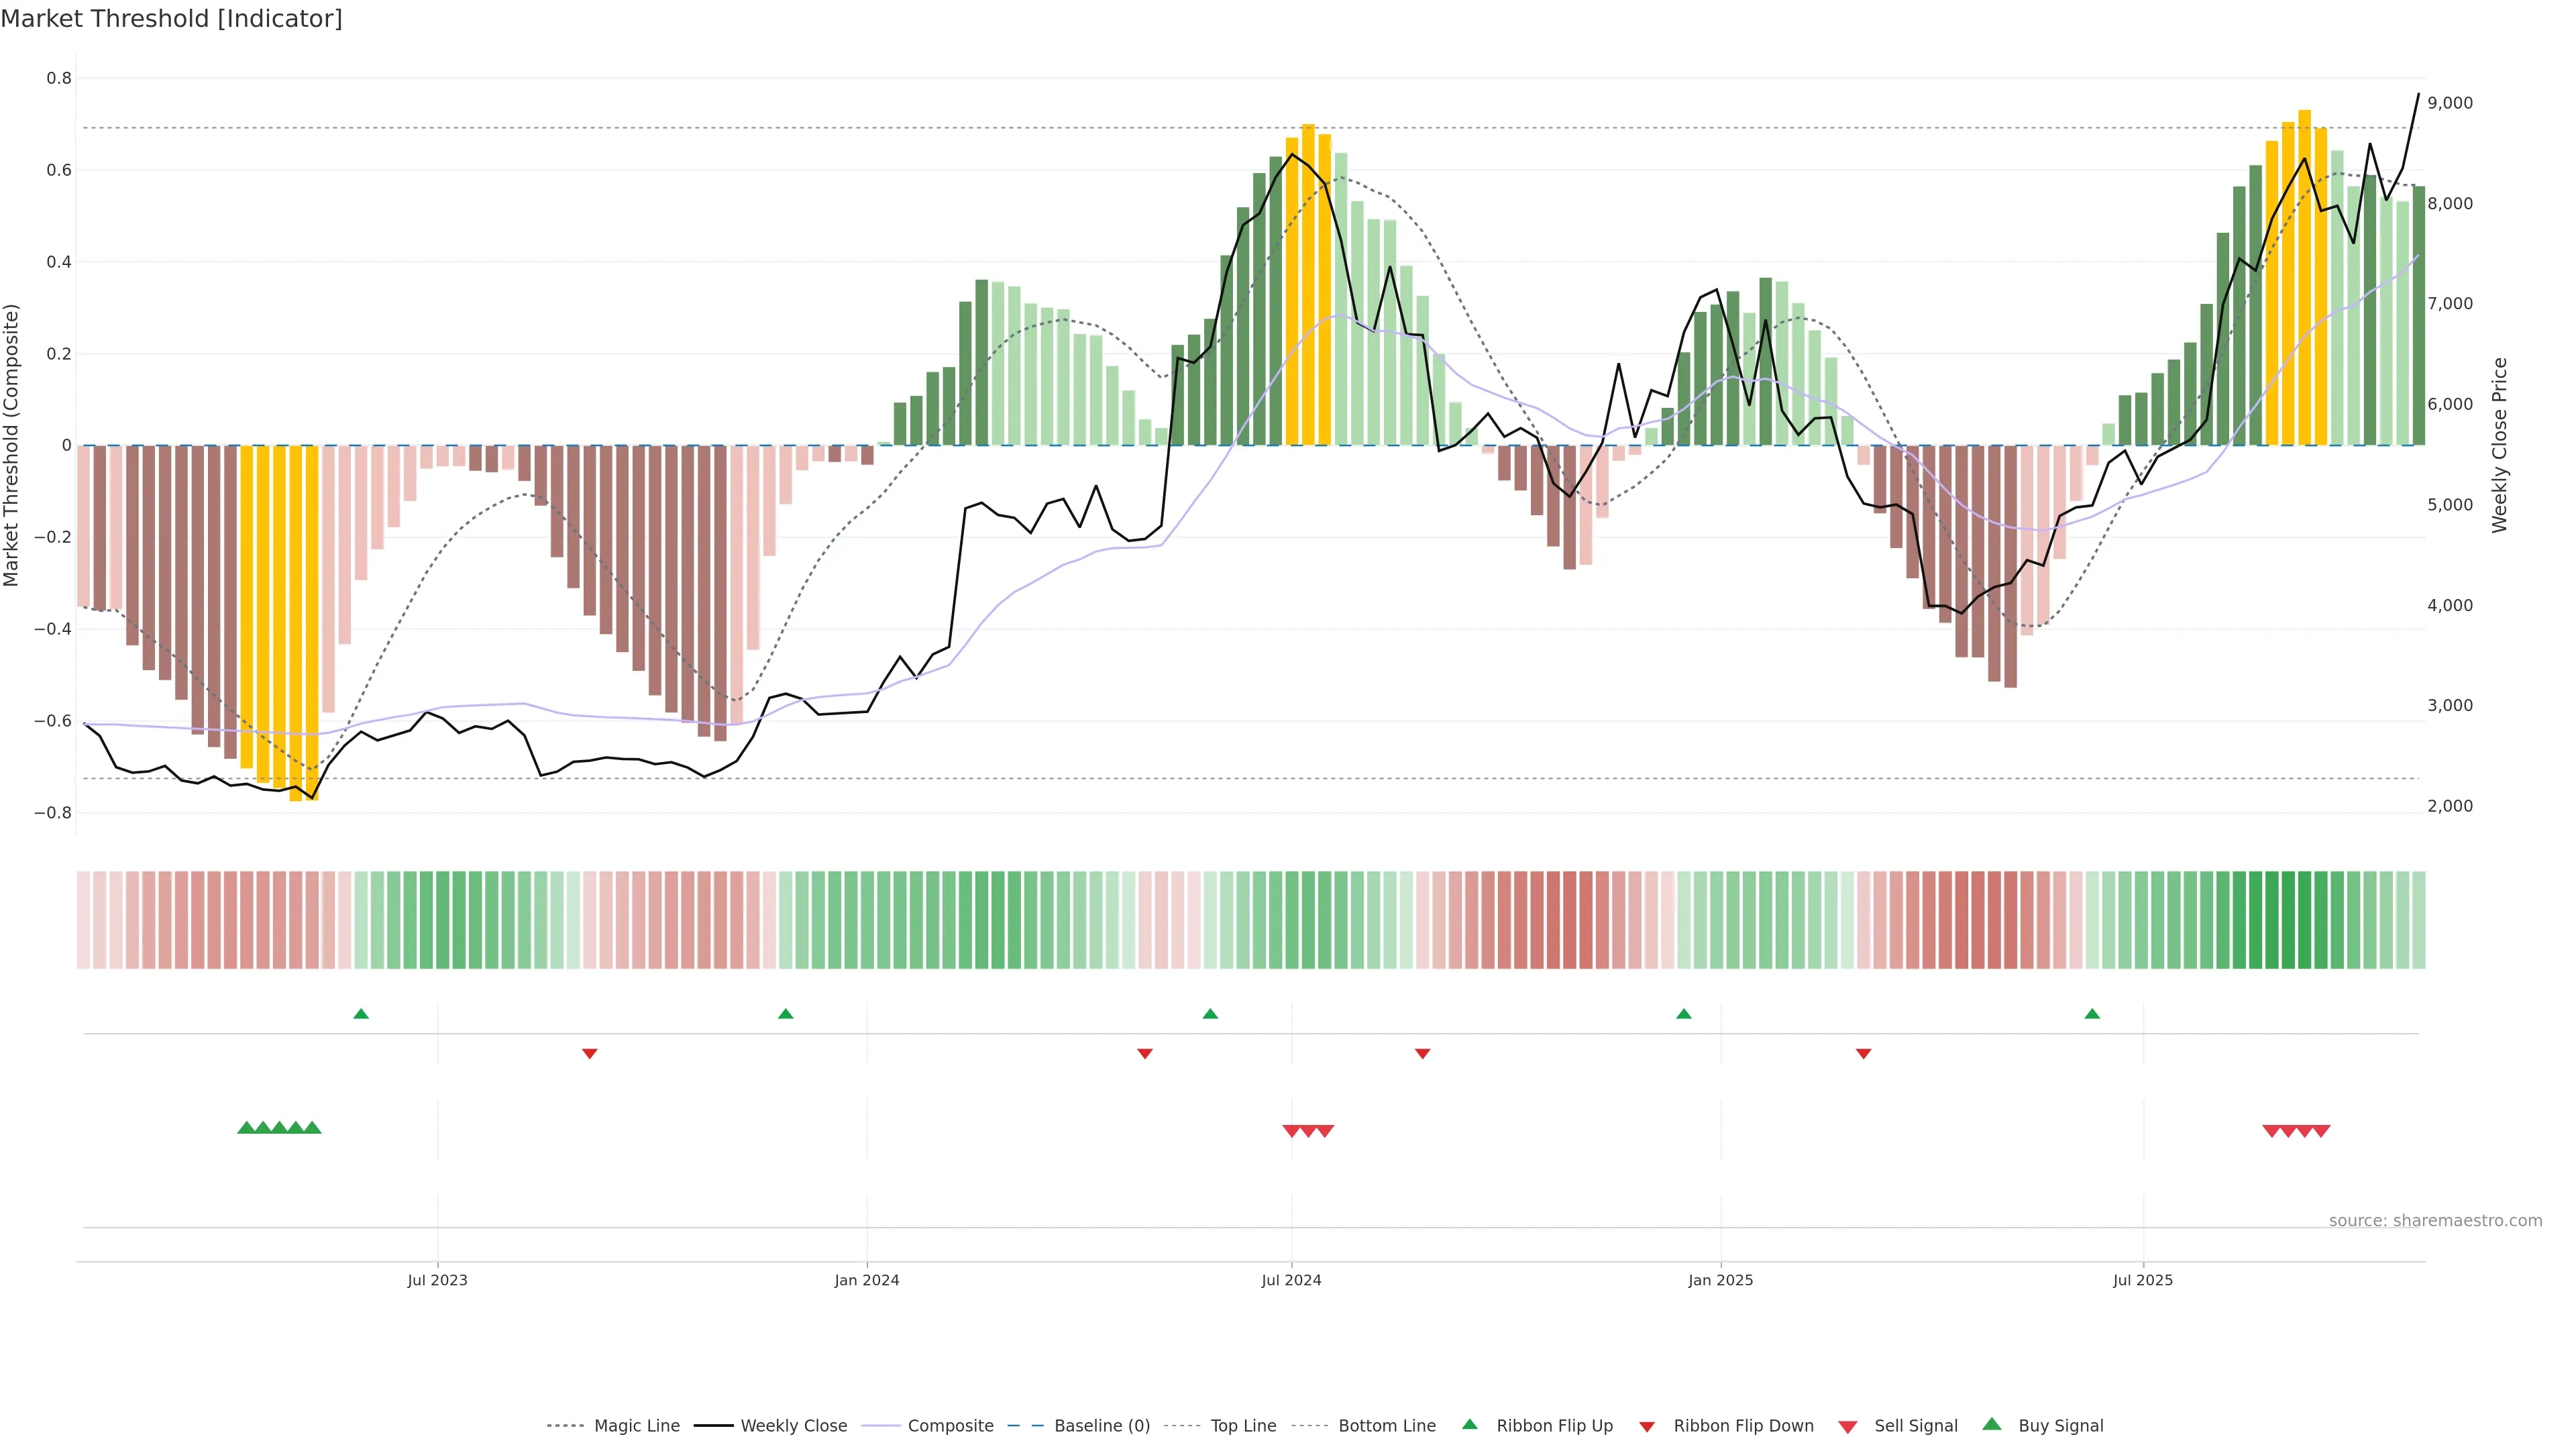This screenshot has height=1449, width=2576.
Task: Click the Market Threshold [Indicator] chart title
Action: coord(171,19)
